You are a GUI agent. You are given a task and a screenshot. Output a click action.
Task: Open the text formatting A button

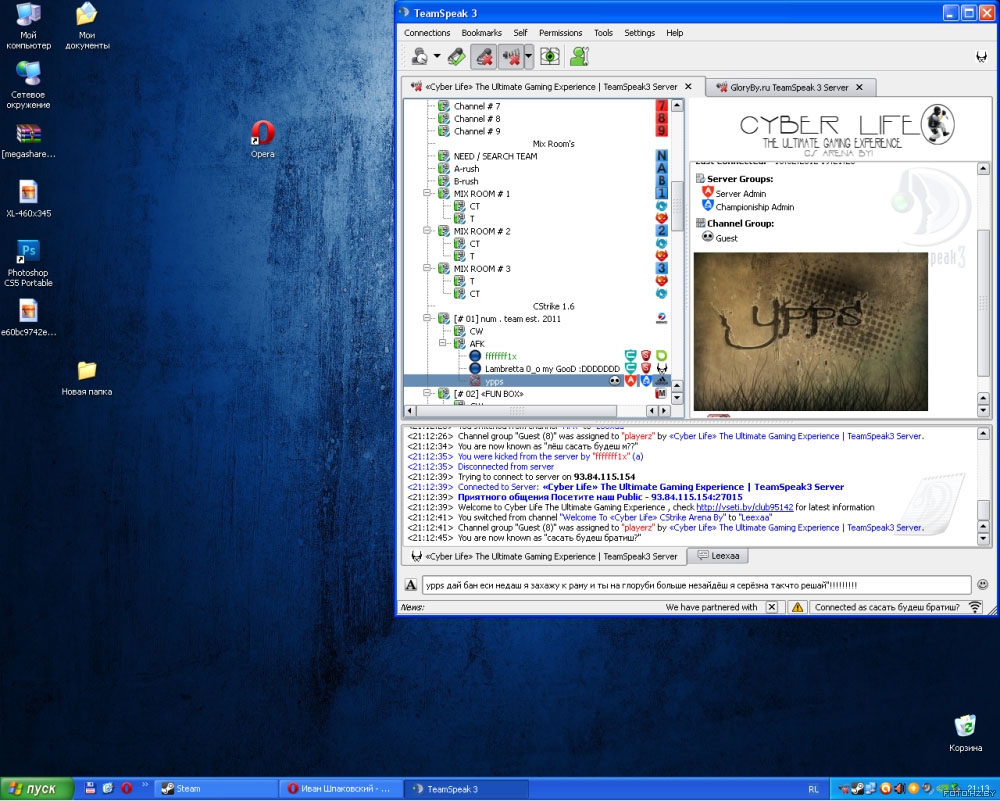click(x=411, y=585)
